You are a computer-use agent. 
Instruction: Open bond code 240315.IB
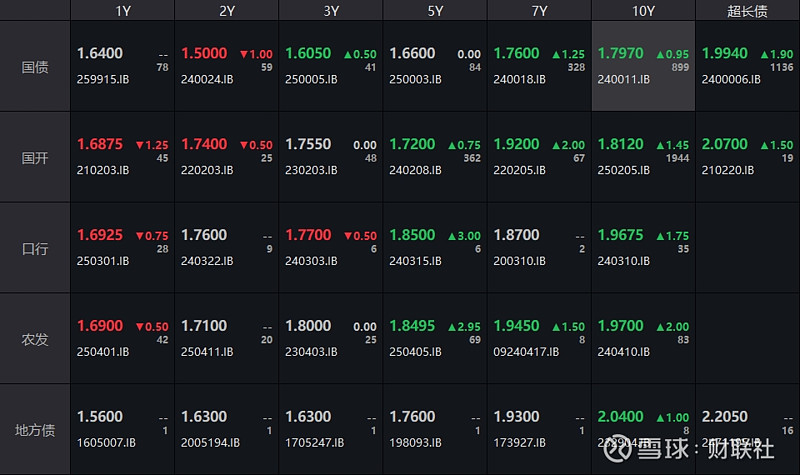(415, 261)
